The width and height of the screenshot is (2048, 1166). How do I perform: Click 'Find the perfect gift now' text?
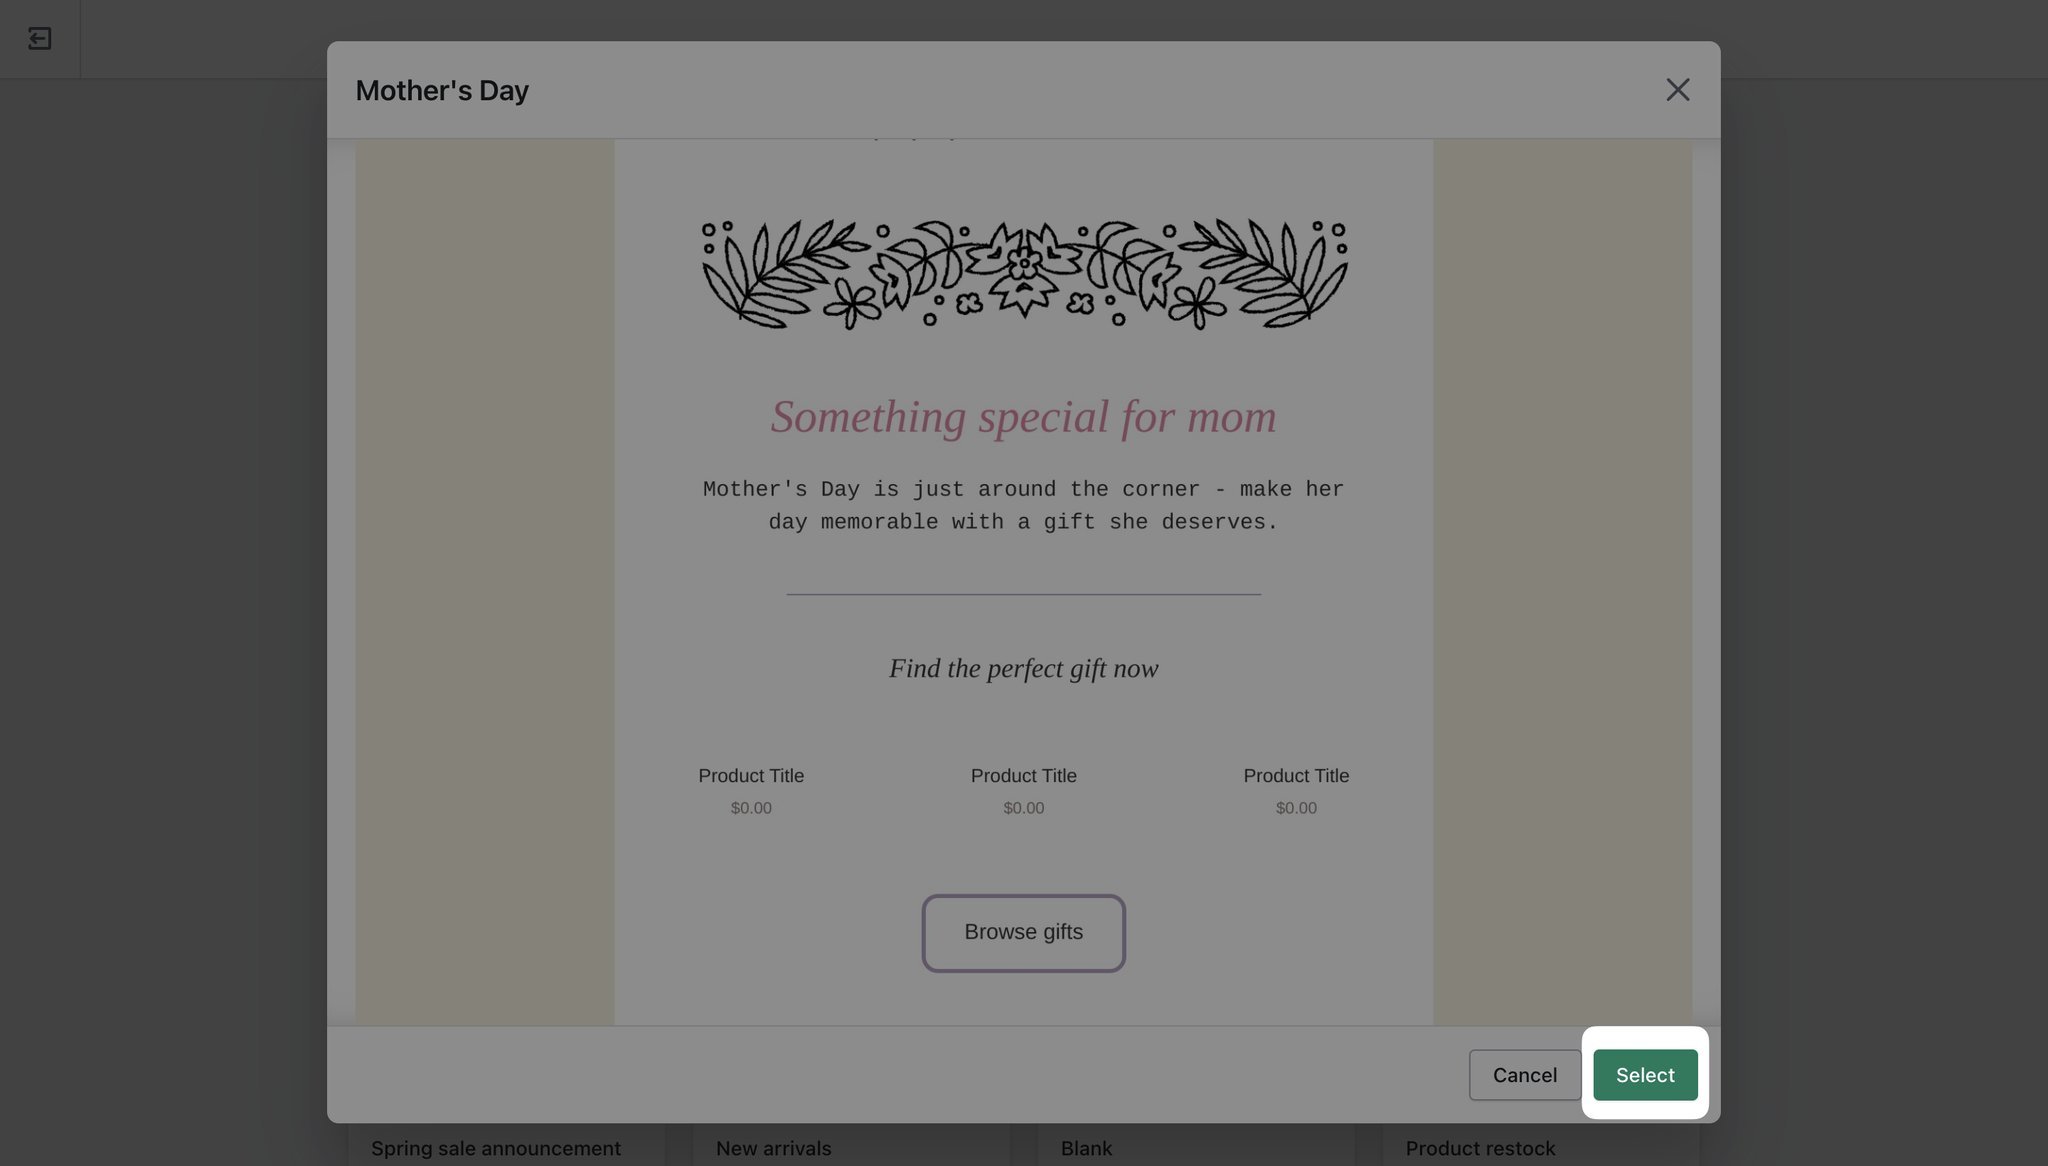1023,669
